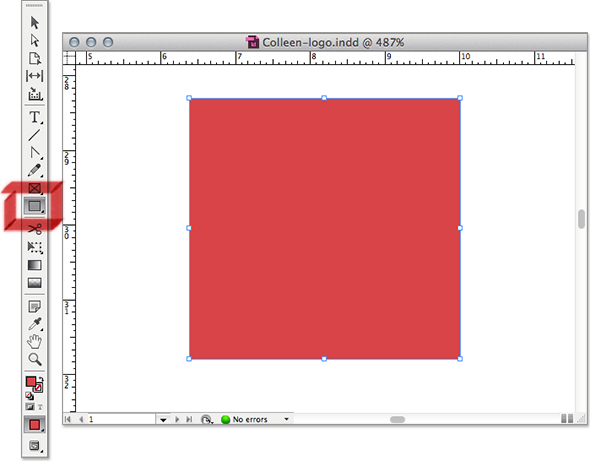This screenshot has height=461, width=590.
Task: Toggle formatting affects container
Action: click(x=30, y=407)
